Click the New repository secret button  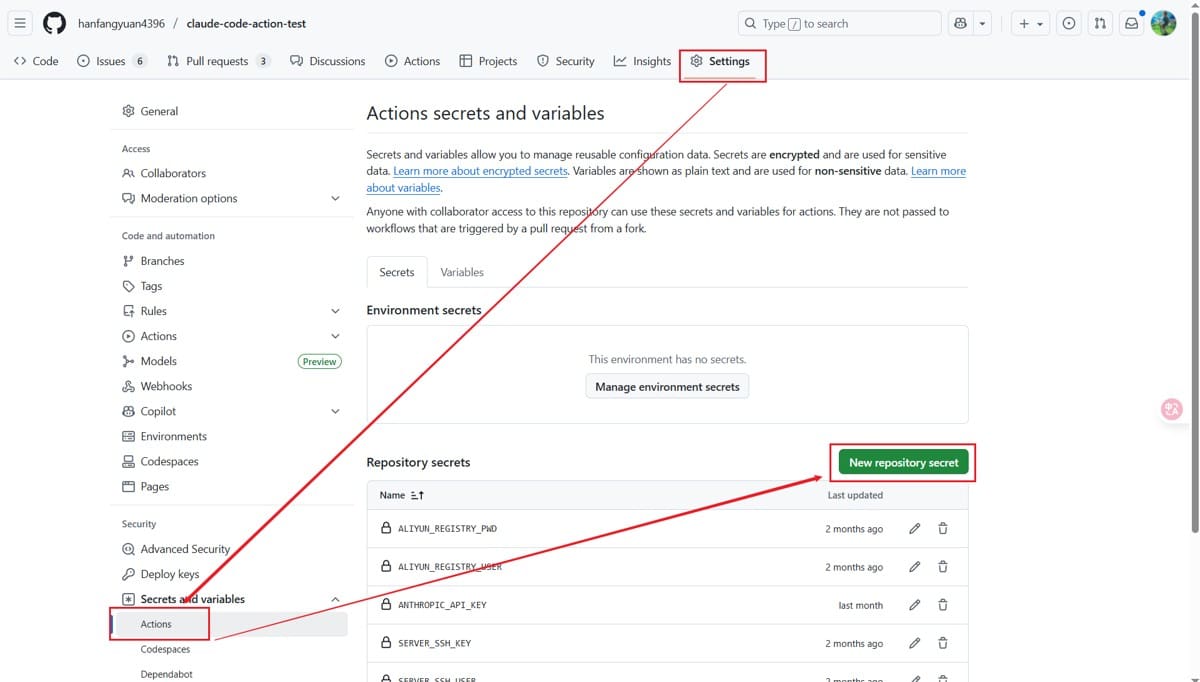click(x=903, y=462)
